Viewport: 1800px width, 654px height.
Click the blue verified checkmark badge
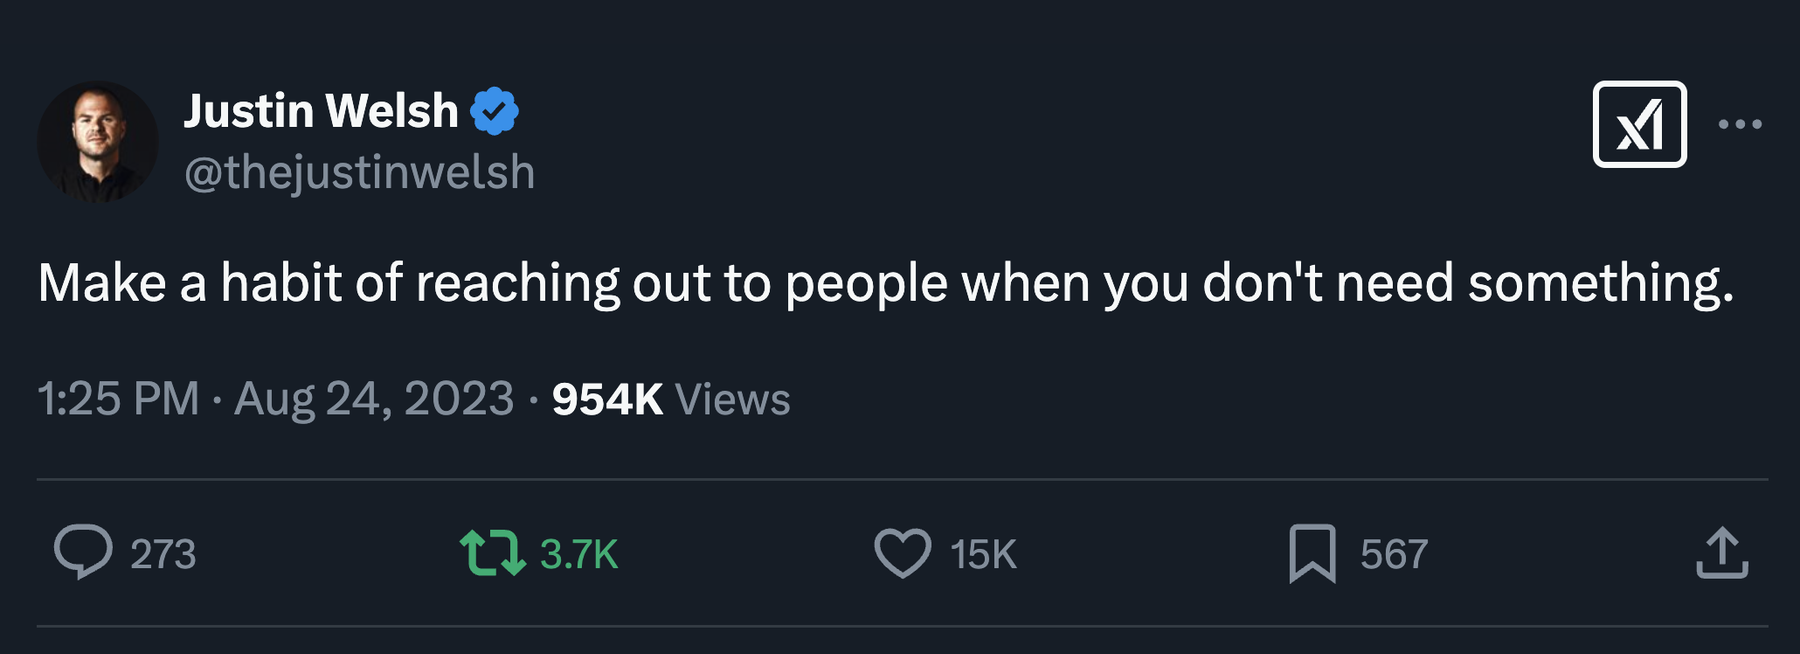click(x=495, y=110)
